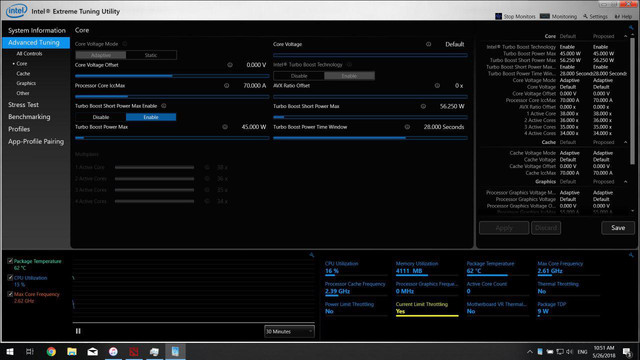This screenshot has height=360, width=640.
Task: Click the summary panel vertical scrollbar
Action: tap(633, 102)
